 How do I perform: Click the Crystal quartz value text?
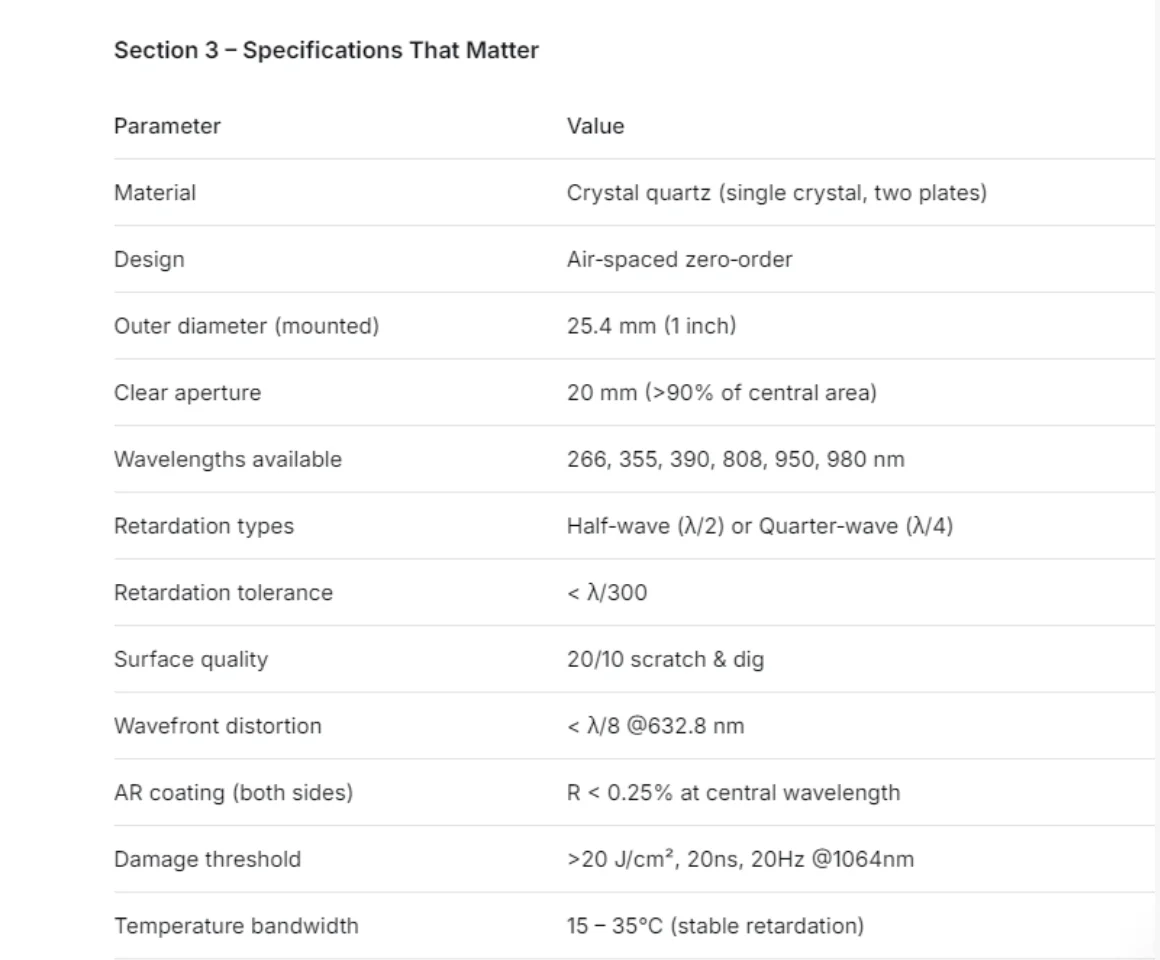tap(777, 192)
